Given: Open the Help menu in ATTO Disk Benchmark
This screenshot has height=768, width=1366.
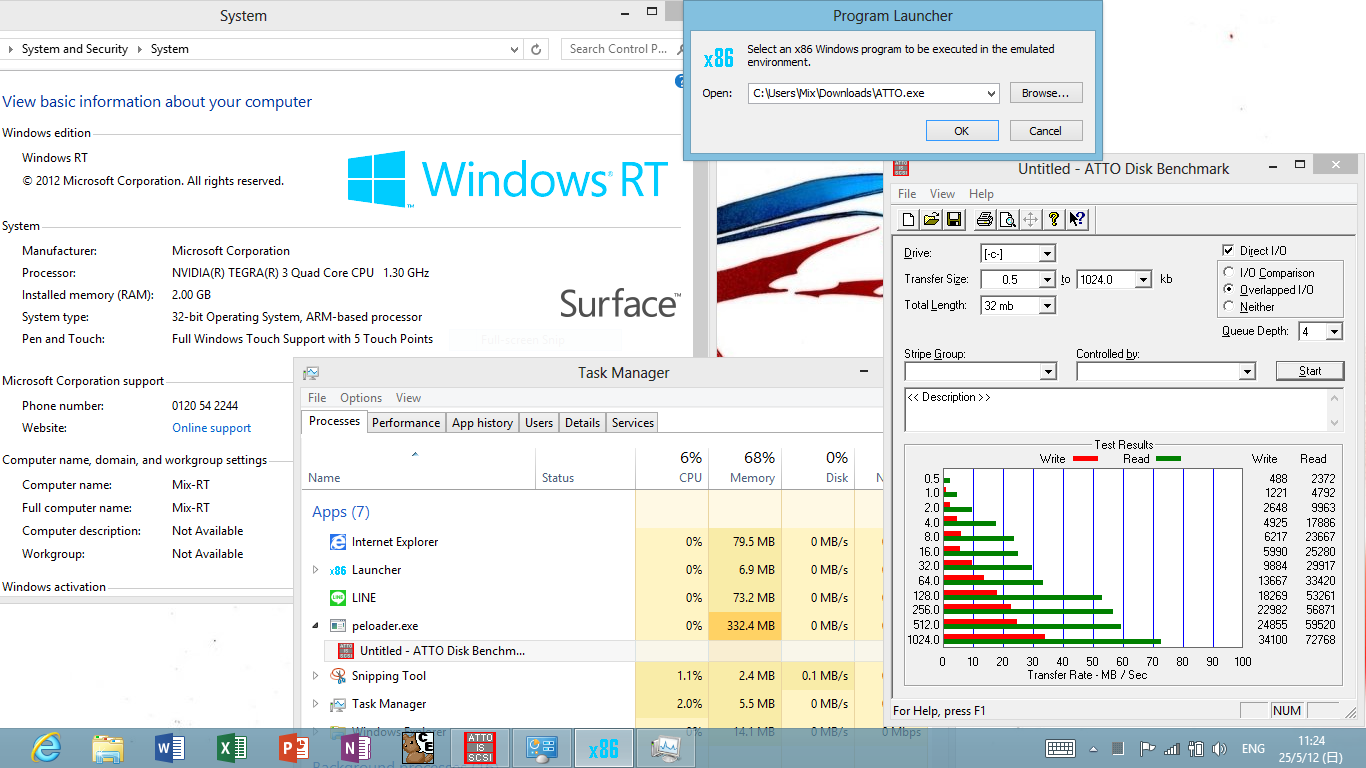Looking at the screenshot, I should click(981, 194).
